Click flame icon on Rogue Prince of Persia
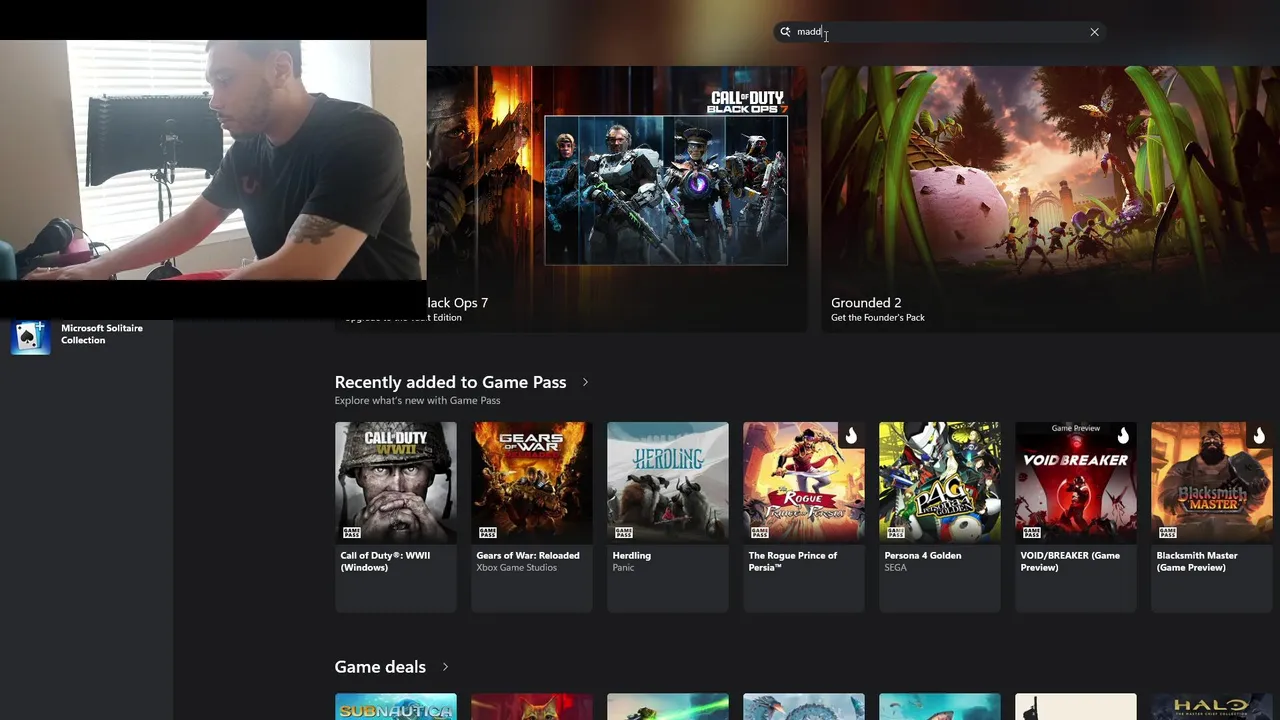This screenshot has width=1280, height=720. pyautogui.click(x=851, y=435)
